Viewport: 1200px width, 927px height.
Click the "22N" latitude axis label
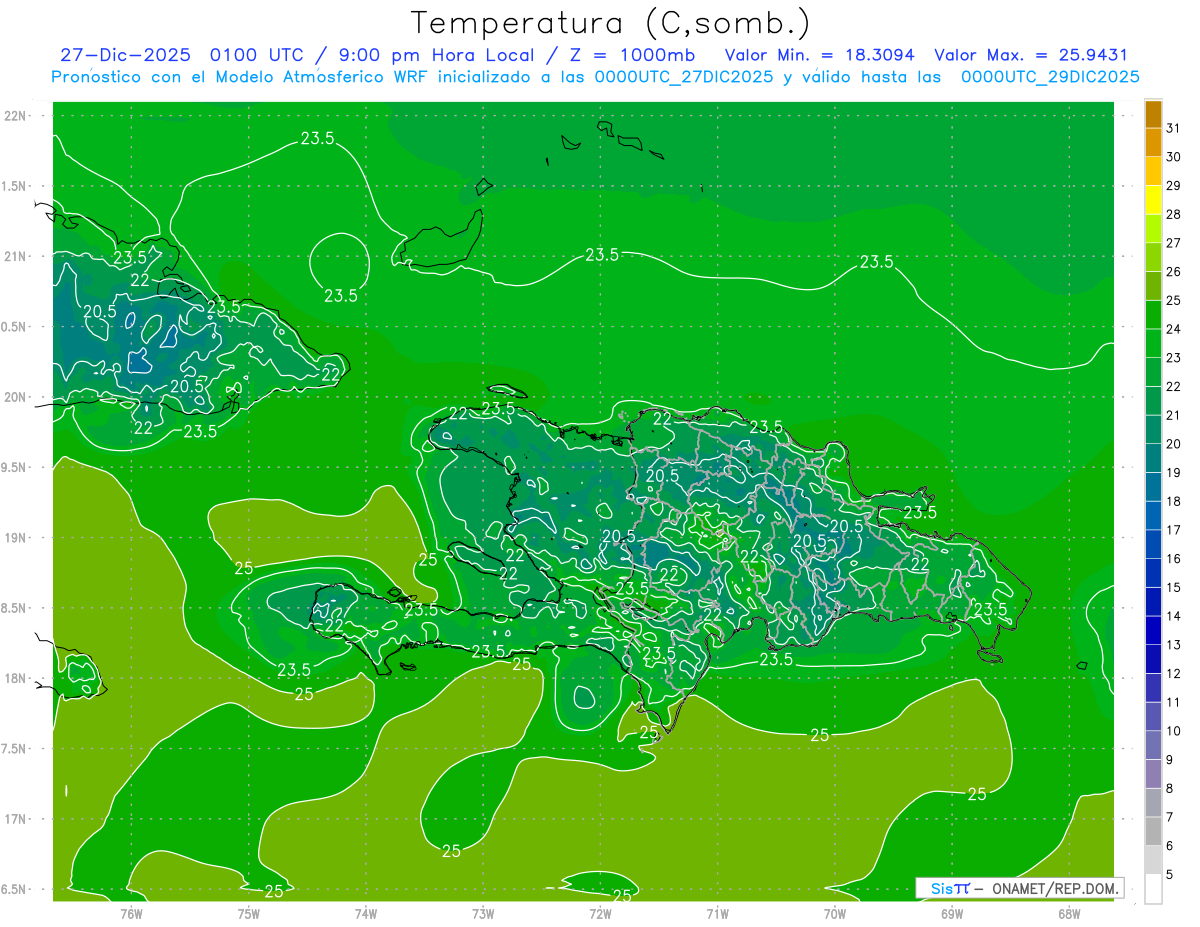[x=15, y=116]
